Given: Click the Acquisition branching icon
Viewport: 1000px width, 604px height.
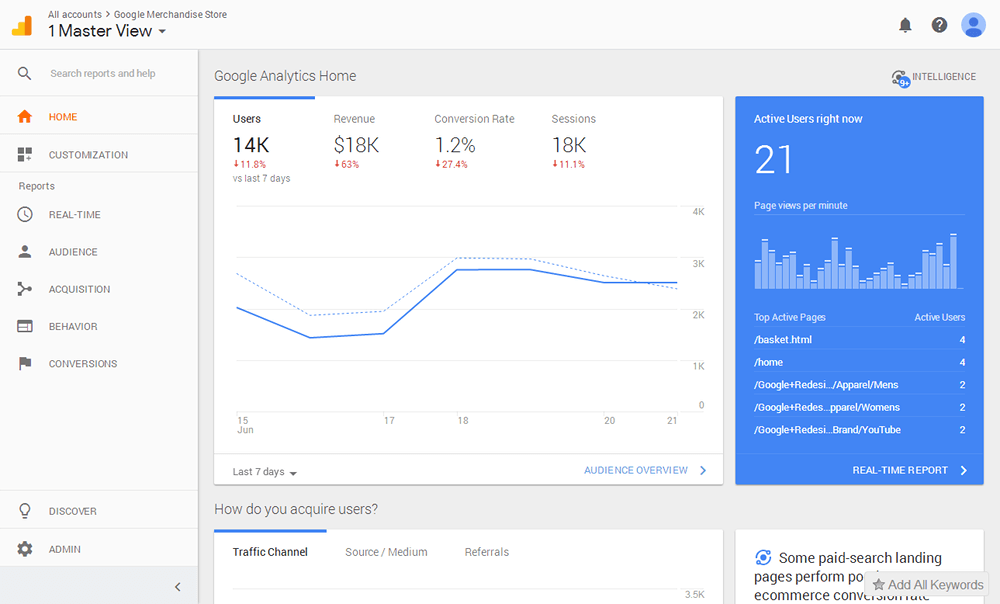Looking at the screenshot, I should click(x=24, y=289).
